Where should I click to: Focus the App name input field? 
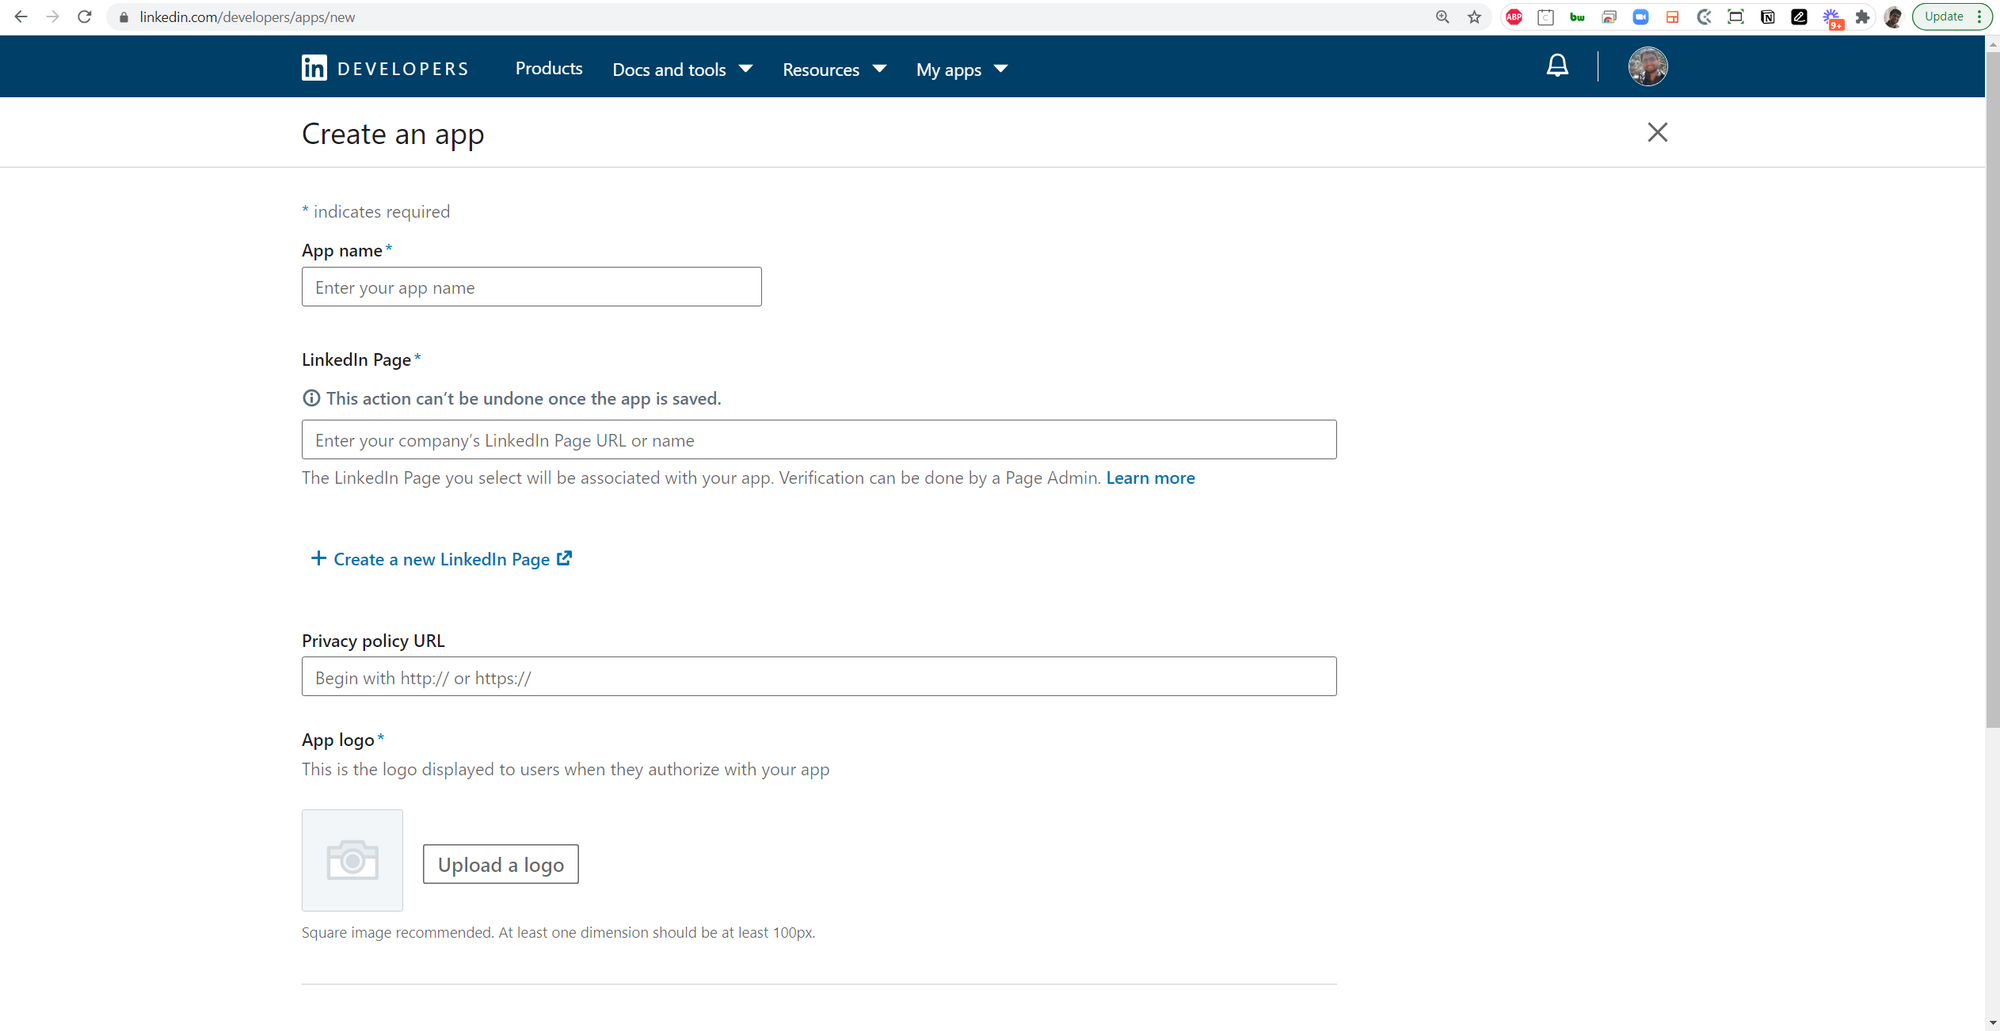pos(531,287)
